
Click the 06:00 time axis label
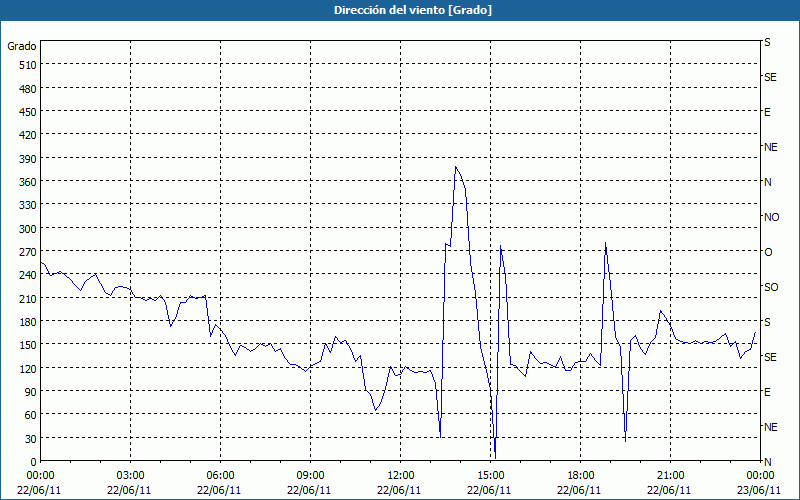pos(220,476)
